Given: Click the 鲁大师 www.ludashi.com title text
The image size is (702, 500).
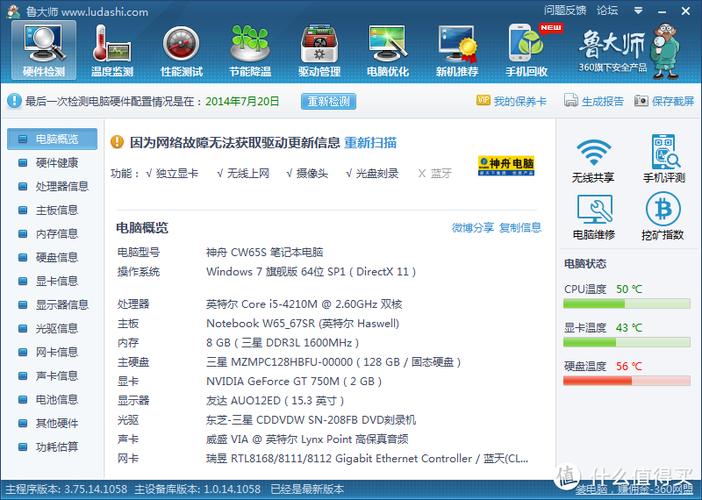Looking at the screenshot, I should pos(87,12).
